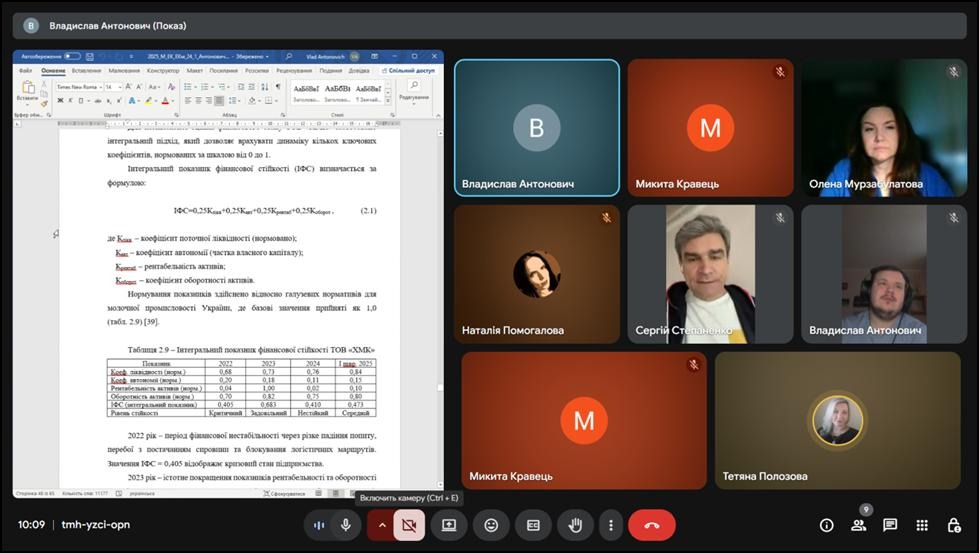The width and height of the screenshot is (979, 553).
Task: Raise hand using the hand icon
Action: tap(576, 525)
